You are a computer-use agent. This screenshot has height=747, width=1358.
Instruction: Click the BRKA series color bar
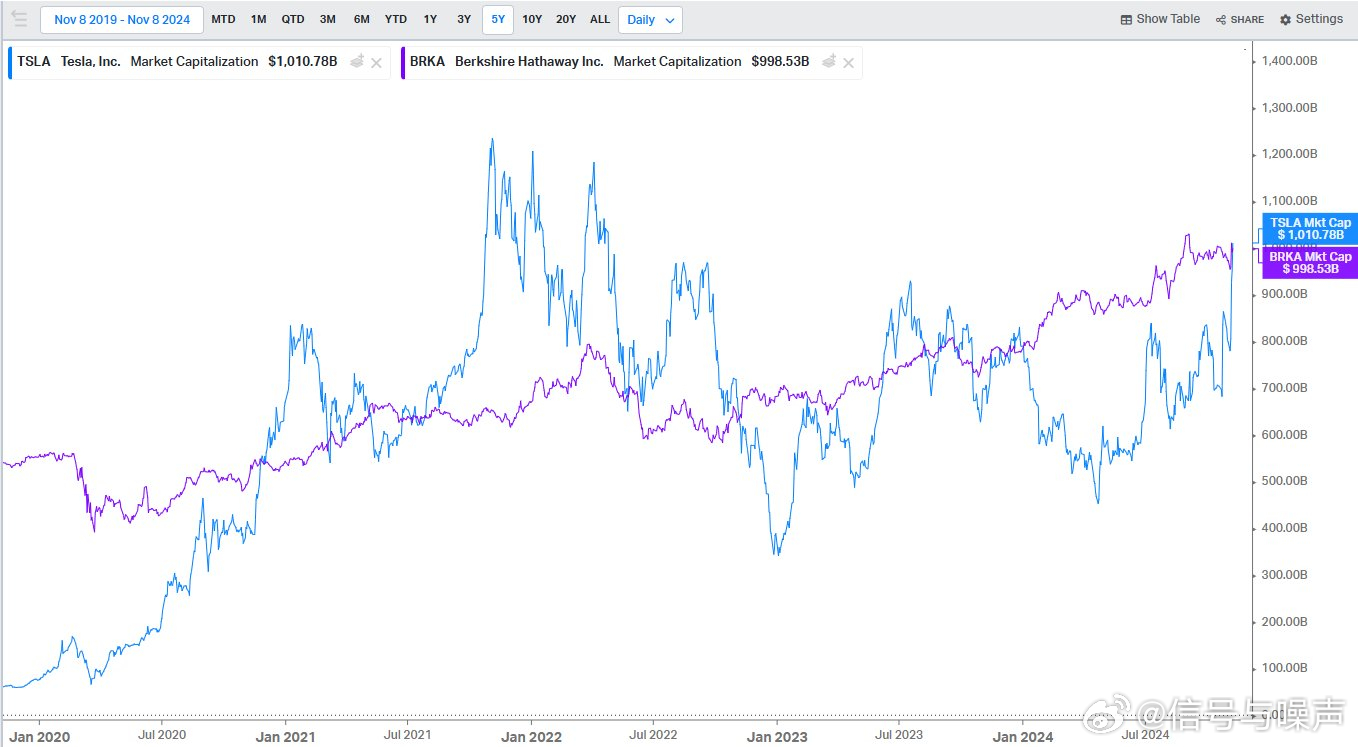(x=403, y=62)
